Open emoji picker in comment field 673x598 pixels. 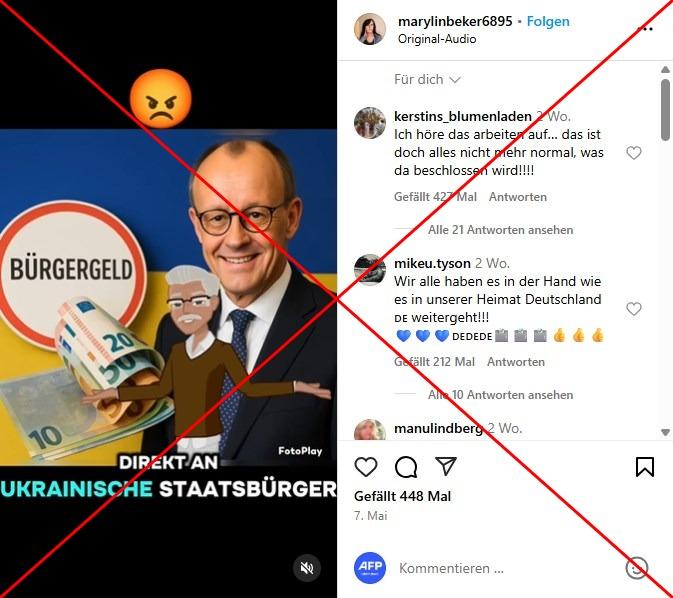637,568
